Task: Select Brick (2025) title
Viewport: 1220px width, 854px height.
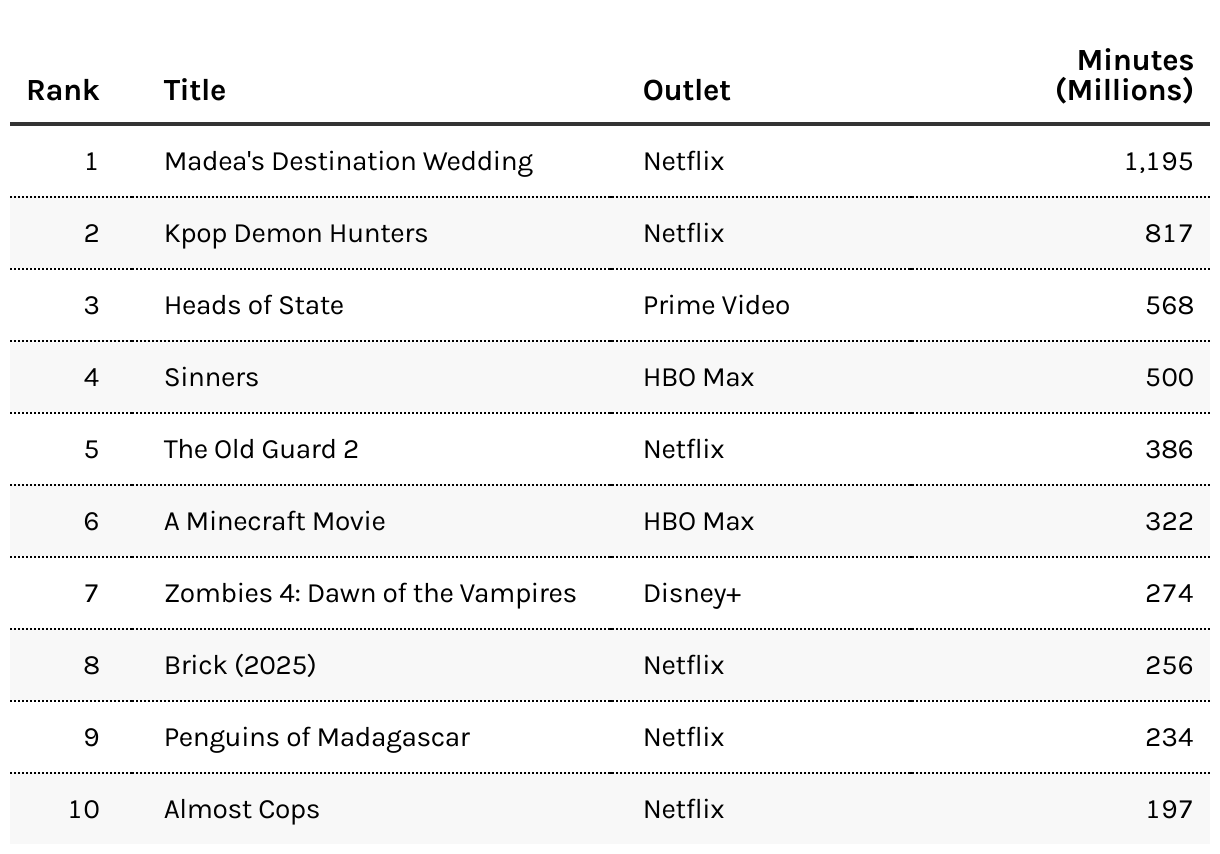Action: pyautogui.click(x=240, y=666)
